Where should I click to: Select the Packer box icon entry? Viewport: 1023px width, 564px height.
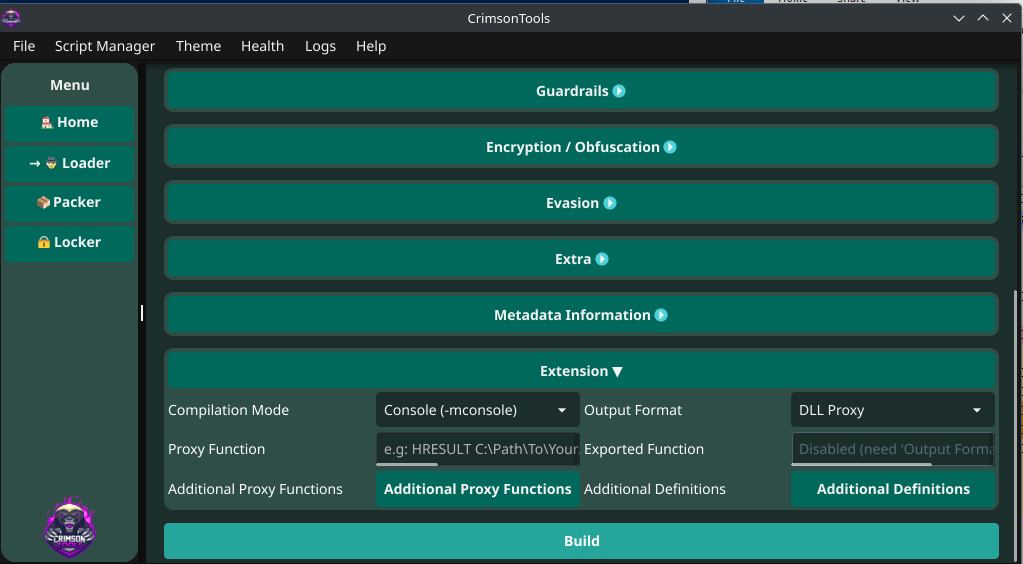69,202
